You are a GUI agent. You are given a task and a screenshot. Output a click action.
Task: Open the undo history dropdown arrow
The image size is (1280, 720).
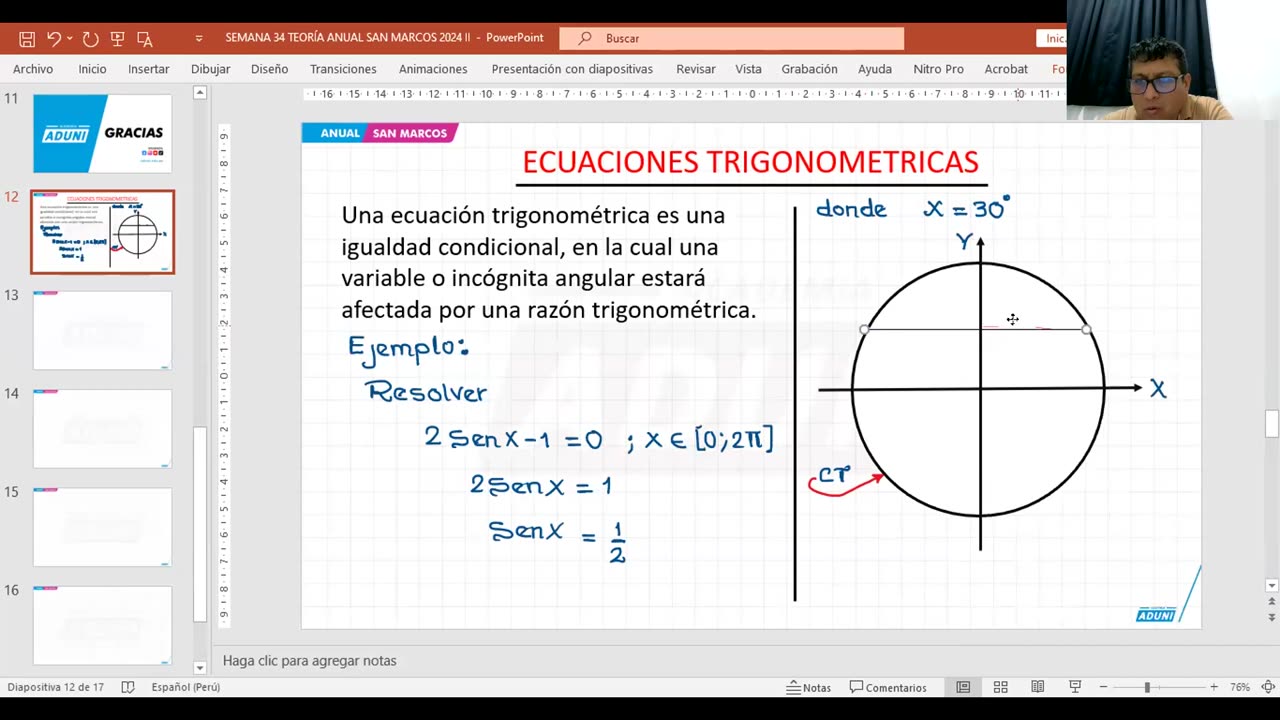(69, 39)
